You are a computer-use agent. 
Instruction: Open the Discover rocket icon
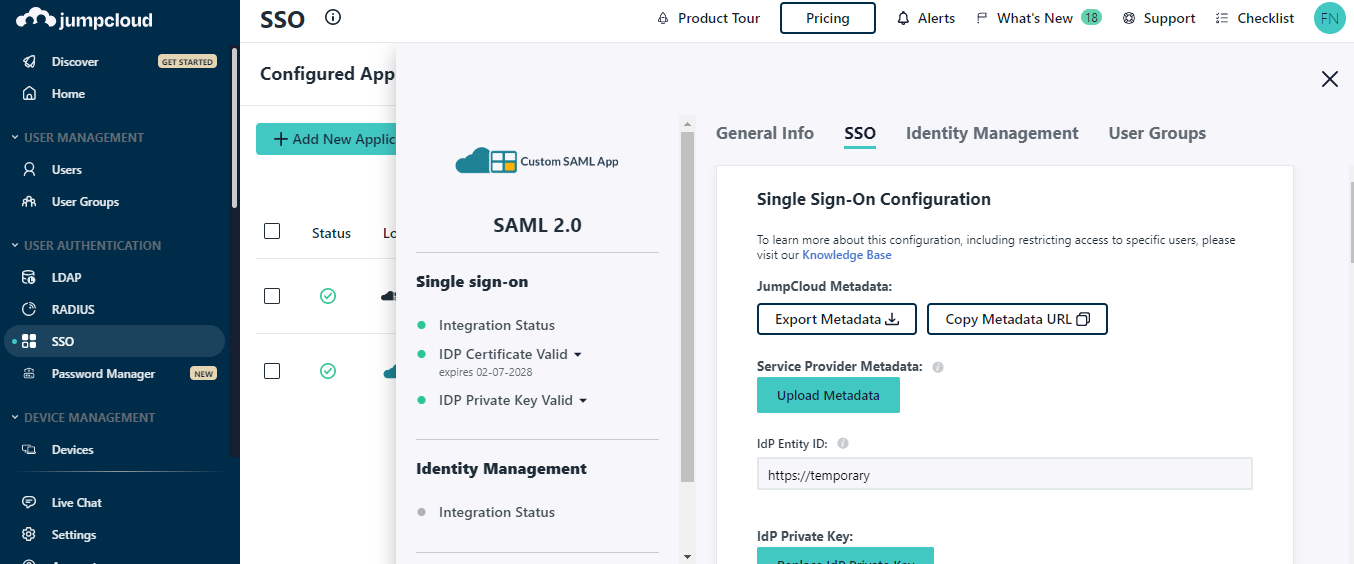tap(30, 62)
